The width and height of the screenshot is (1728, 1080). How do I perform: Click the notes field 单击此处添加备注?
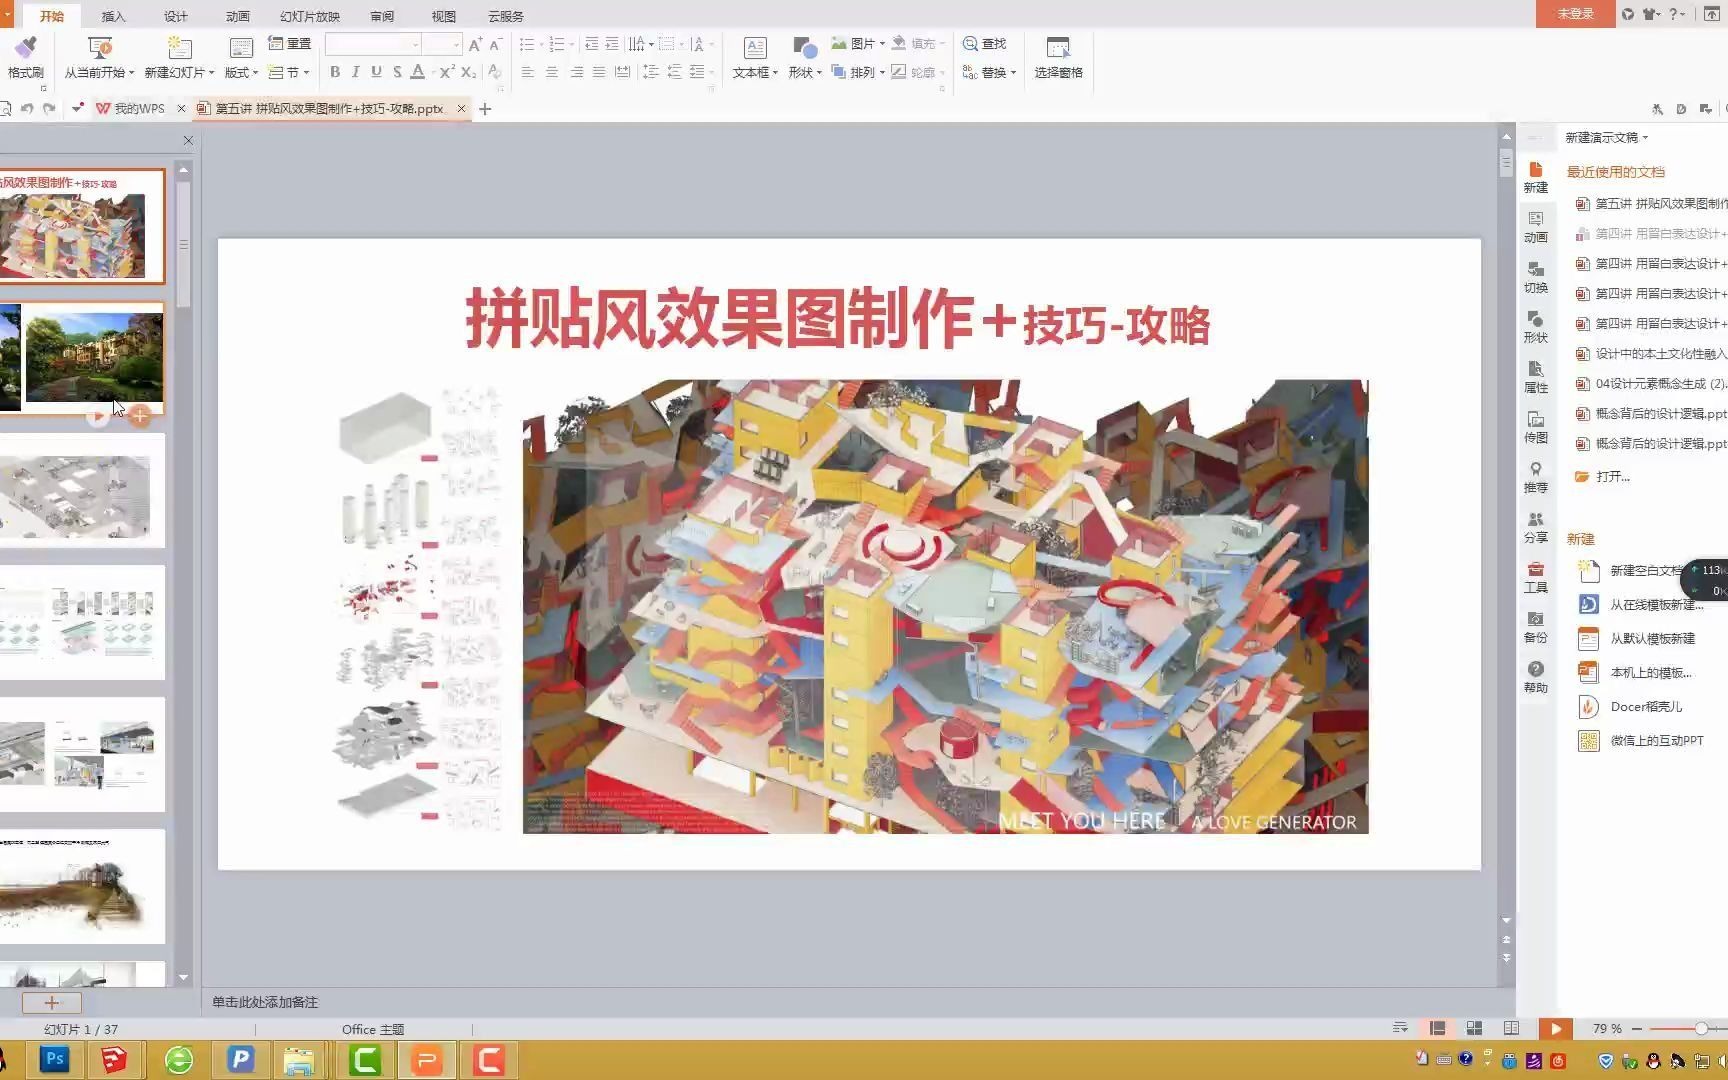(265, 1002)
